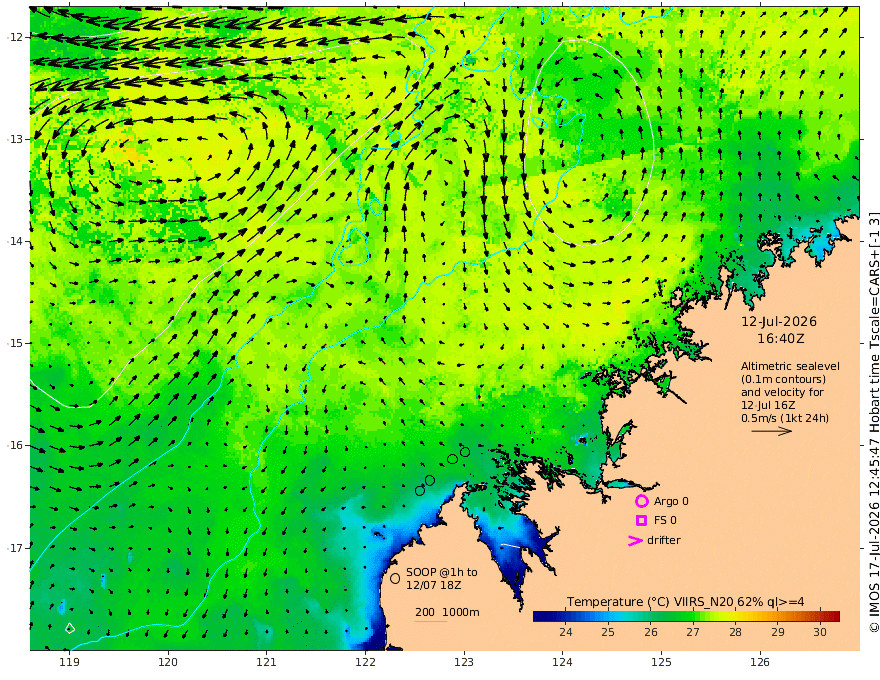Image resolution: width=880 pixels, height=680 pixels.
Task: Click the date text 12-Jul-2026
Action: (x=779, y=321)
